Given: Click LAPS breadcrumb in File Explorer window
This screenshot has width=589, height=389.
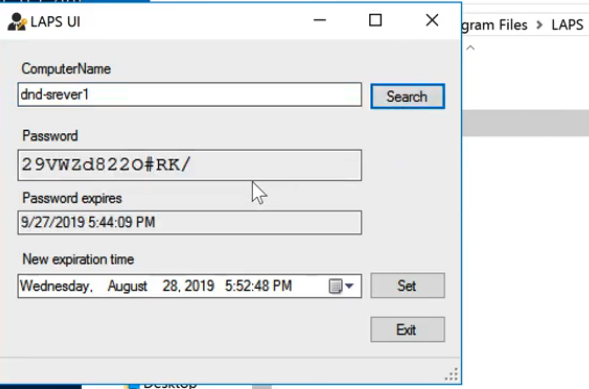Looking at the screenshot, I should pos(567,25).
